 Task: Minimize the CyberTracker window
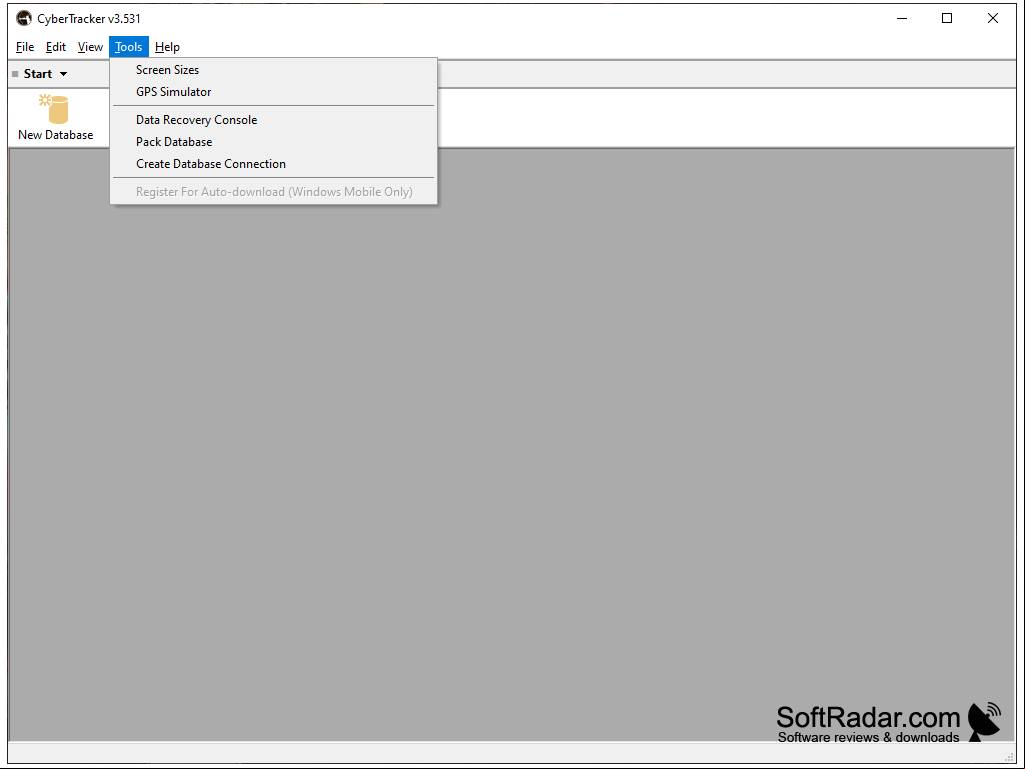point(902,18)
